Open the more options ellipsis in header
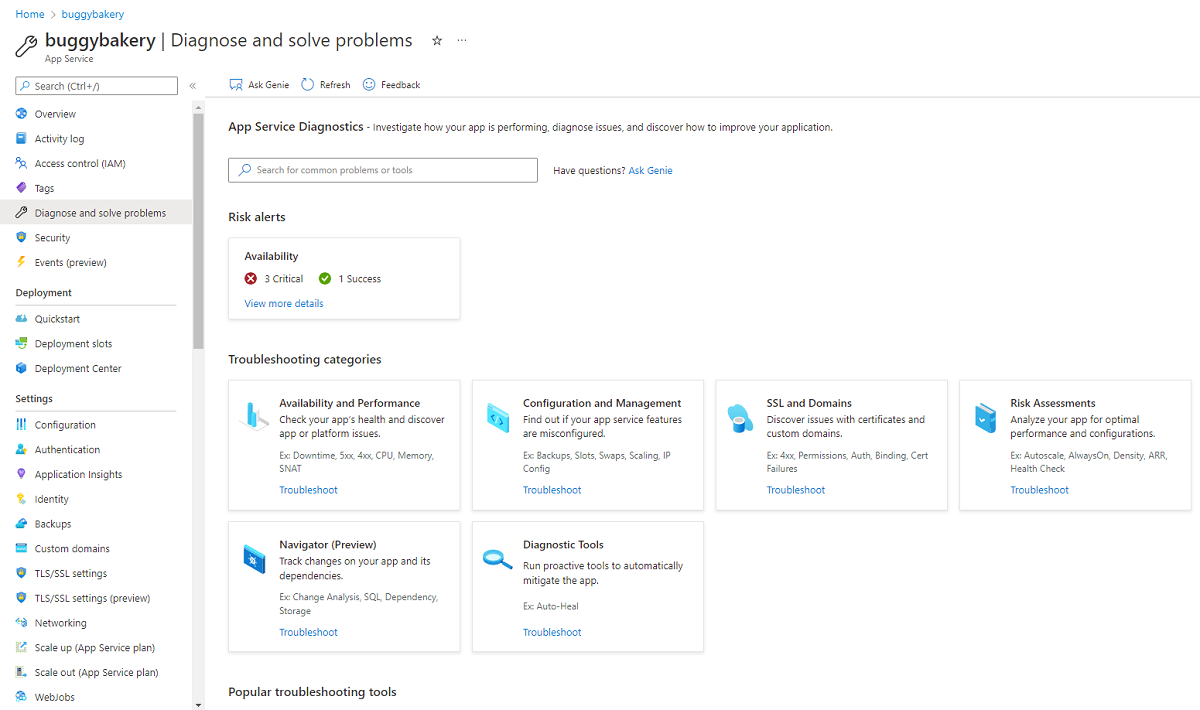Viewport: 1200px width, 710px height. point(462,41)
